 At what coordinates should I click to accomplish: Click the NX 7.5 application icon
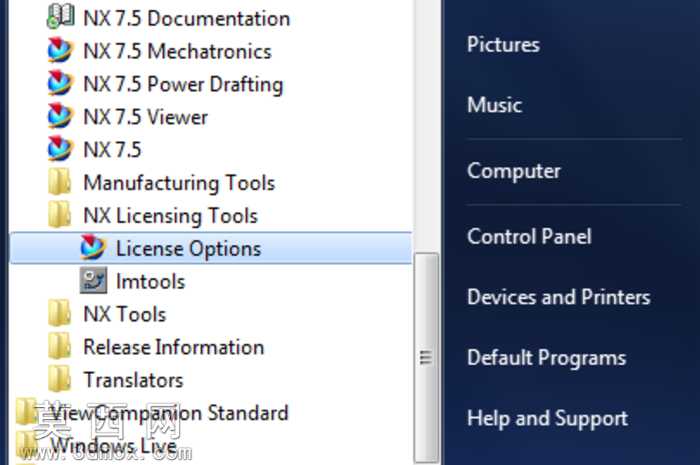click(60, 148)
